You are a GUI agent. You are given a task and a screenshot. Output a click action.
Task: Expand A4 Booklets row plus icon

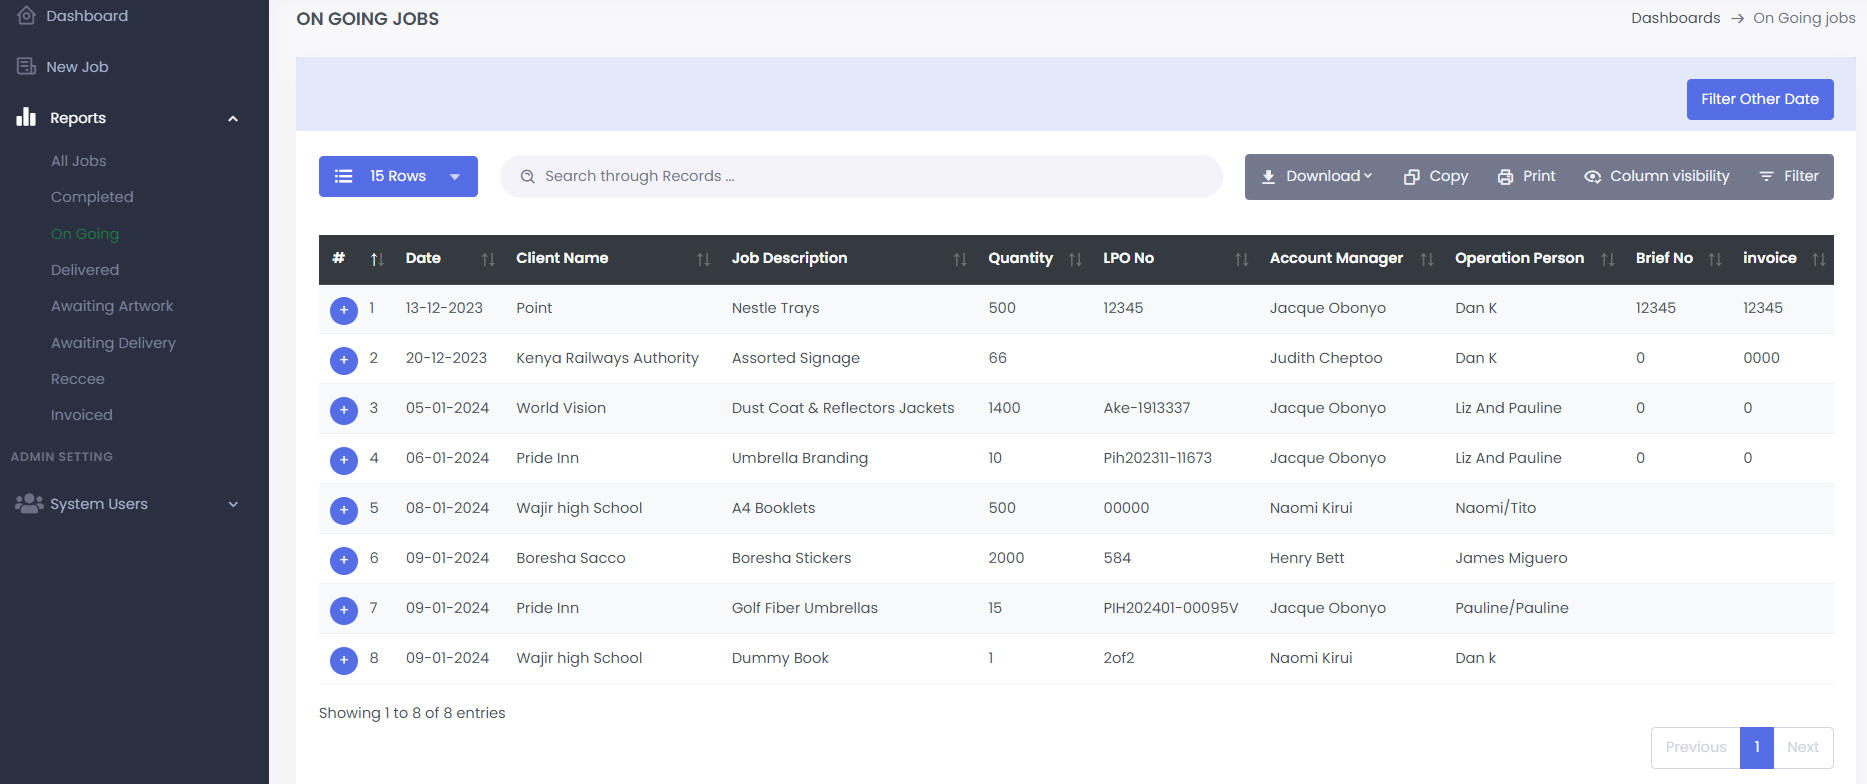pyautogui.click(x=344, y=510)
